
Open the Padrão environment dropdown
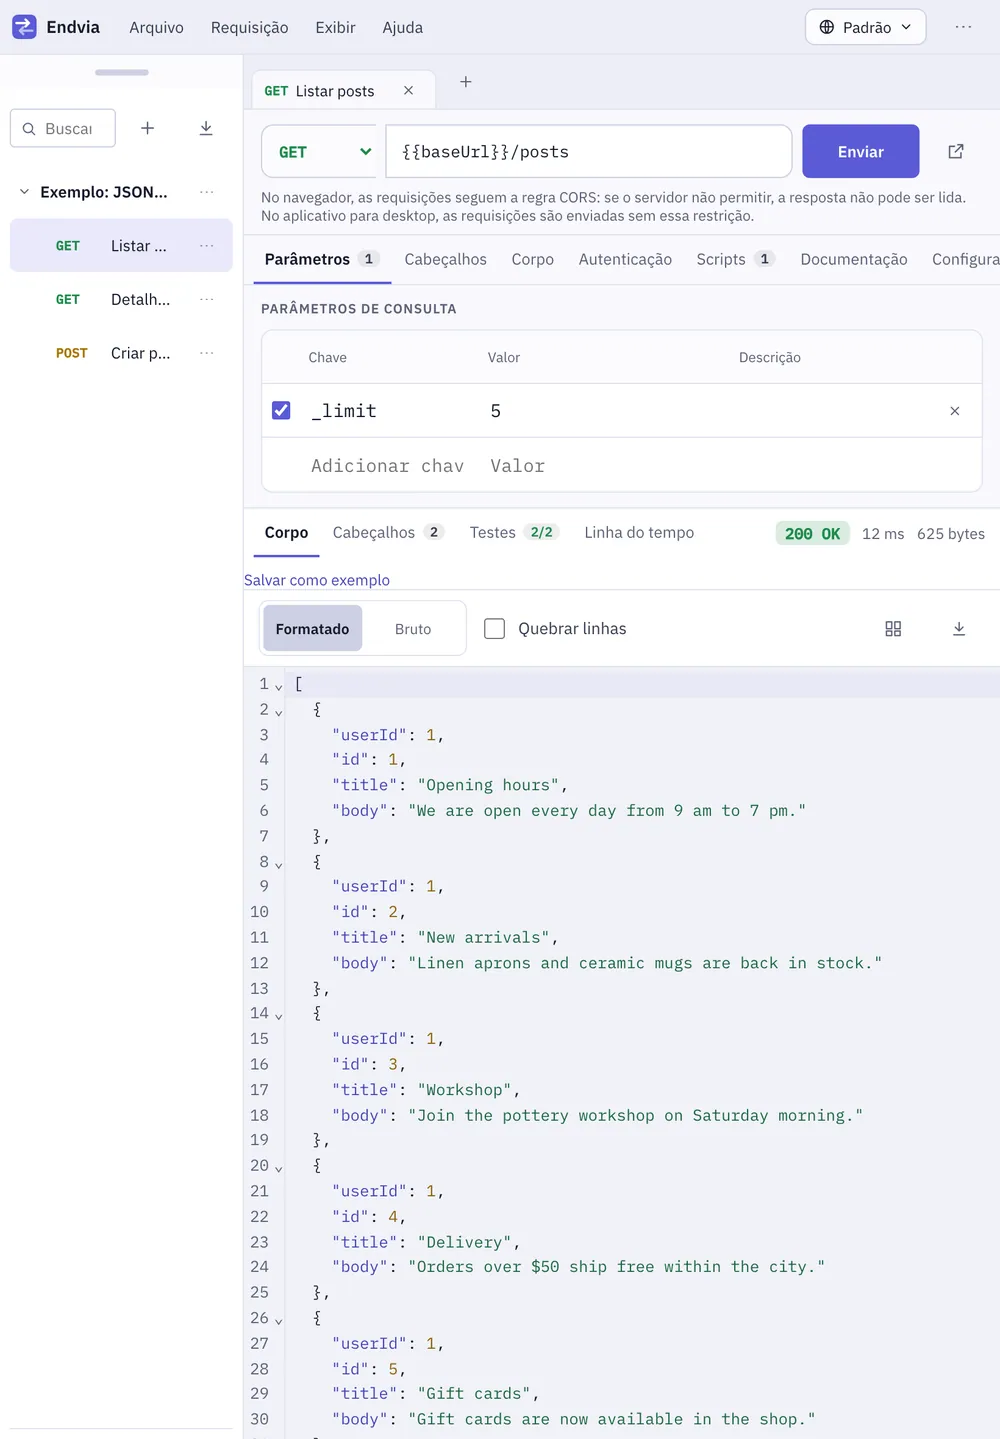click(866, 27)
